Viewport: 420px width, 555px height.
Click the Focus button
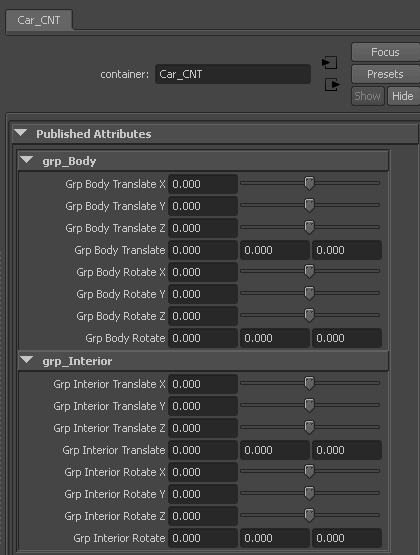pos(385,52)
